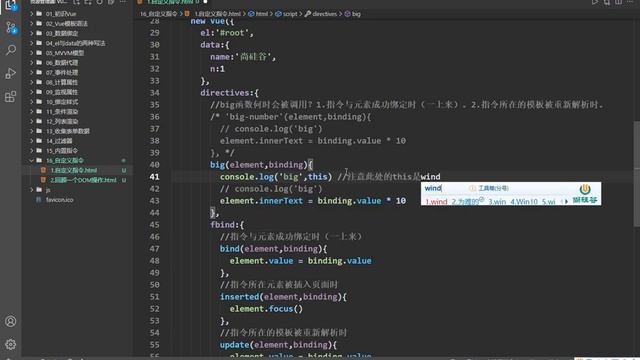Expand the 13_收集表单数据 folder chevron
Viewport: 640px width, 360px height.
[x=31, y=131]
